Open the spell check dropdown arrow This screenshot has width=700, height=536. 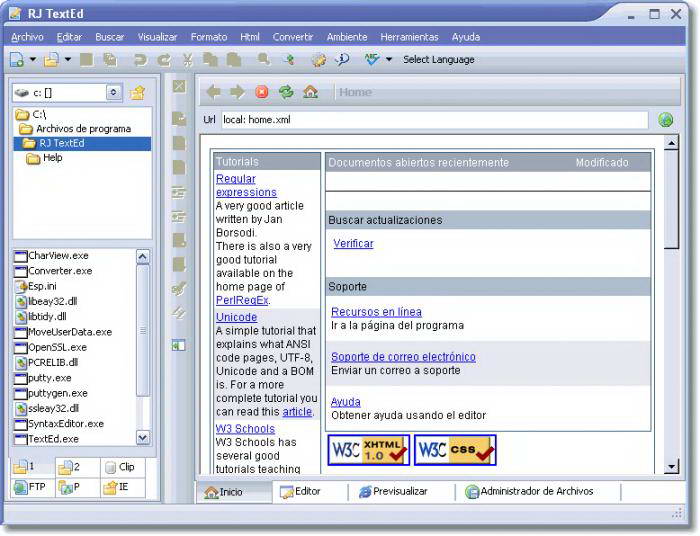[389, 59]
